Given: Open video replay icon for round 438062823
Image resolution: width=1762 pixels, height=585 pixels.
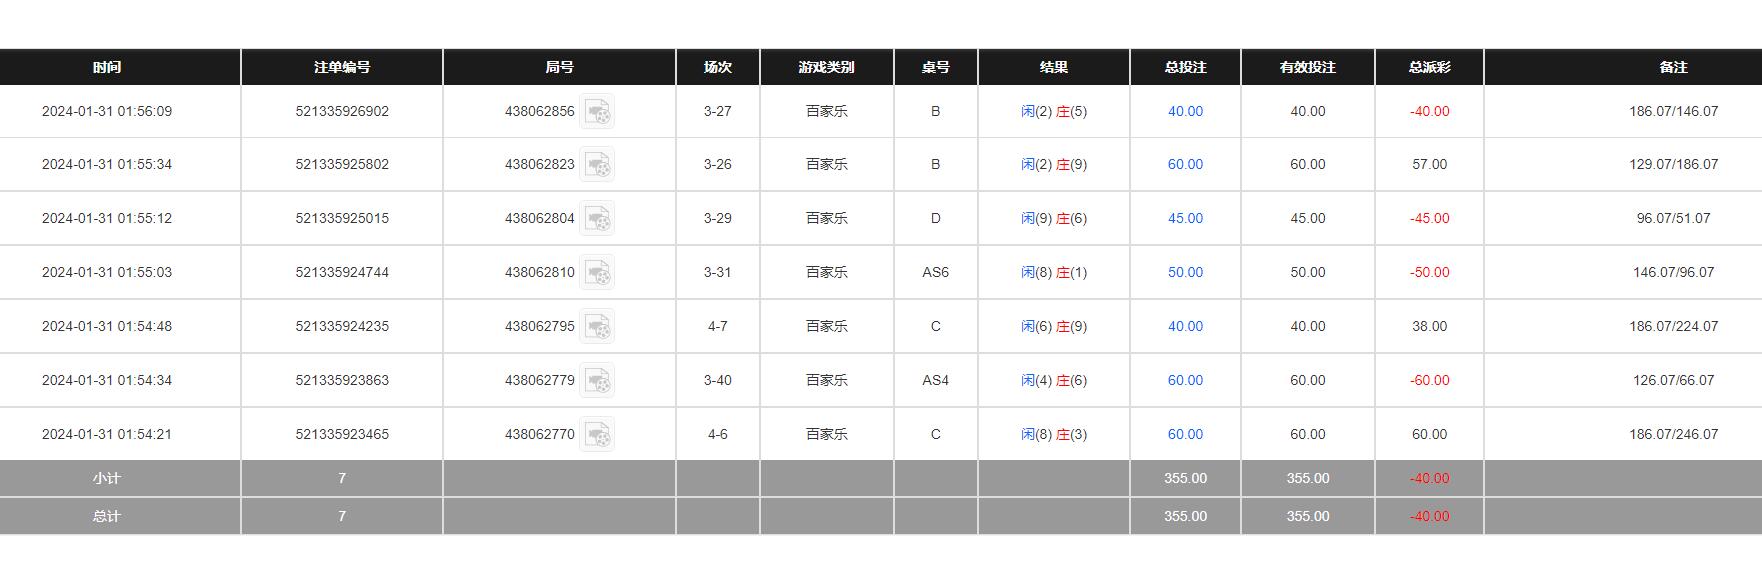Looking at the screenshot, I should (597, 165).
